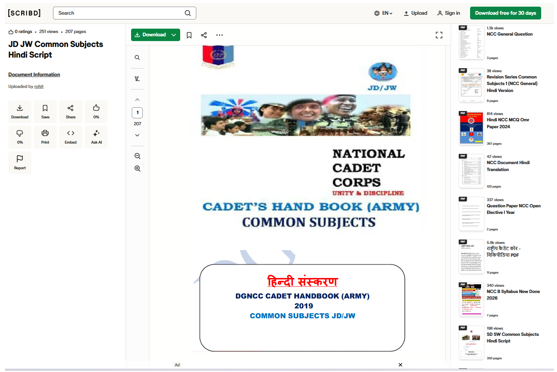Click thumbnail of Question Paper NCC Open Elective

click(x=471, y=214)
